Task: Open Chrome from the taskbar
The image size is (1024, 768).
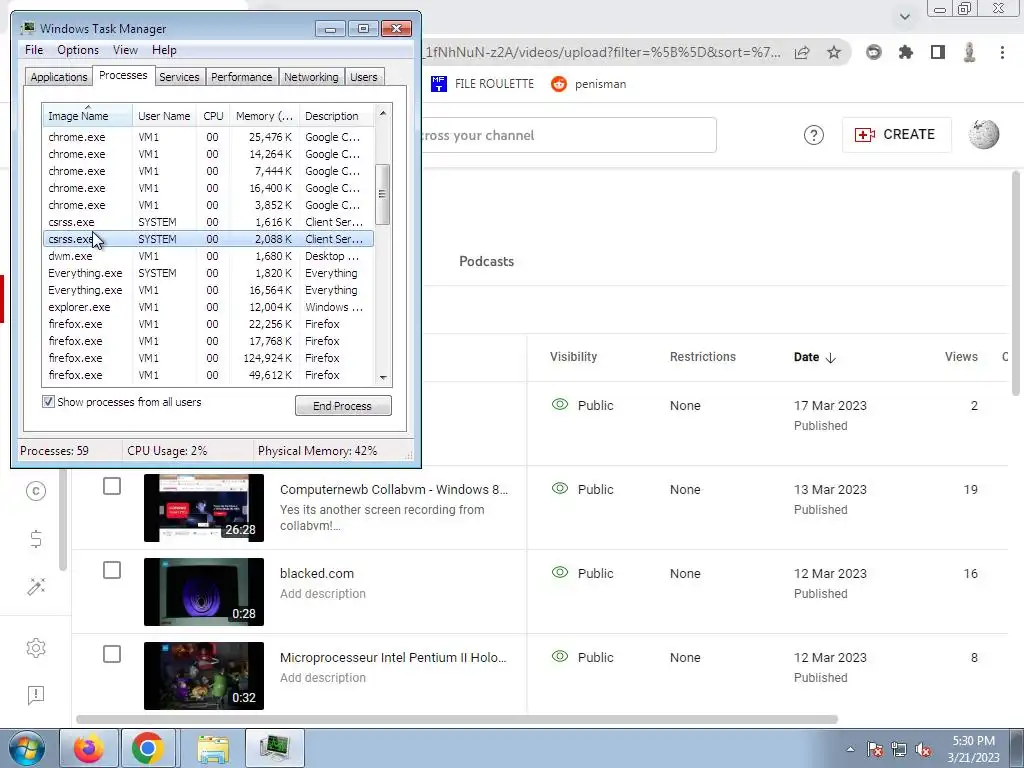Action: pos(148,748)
